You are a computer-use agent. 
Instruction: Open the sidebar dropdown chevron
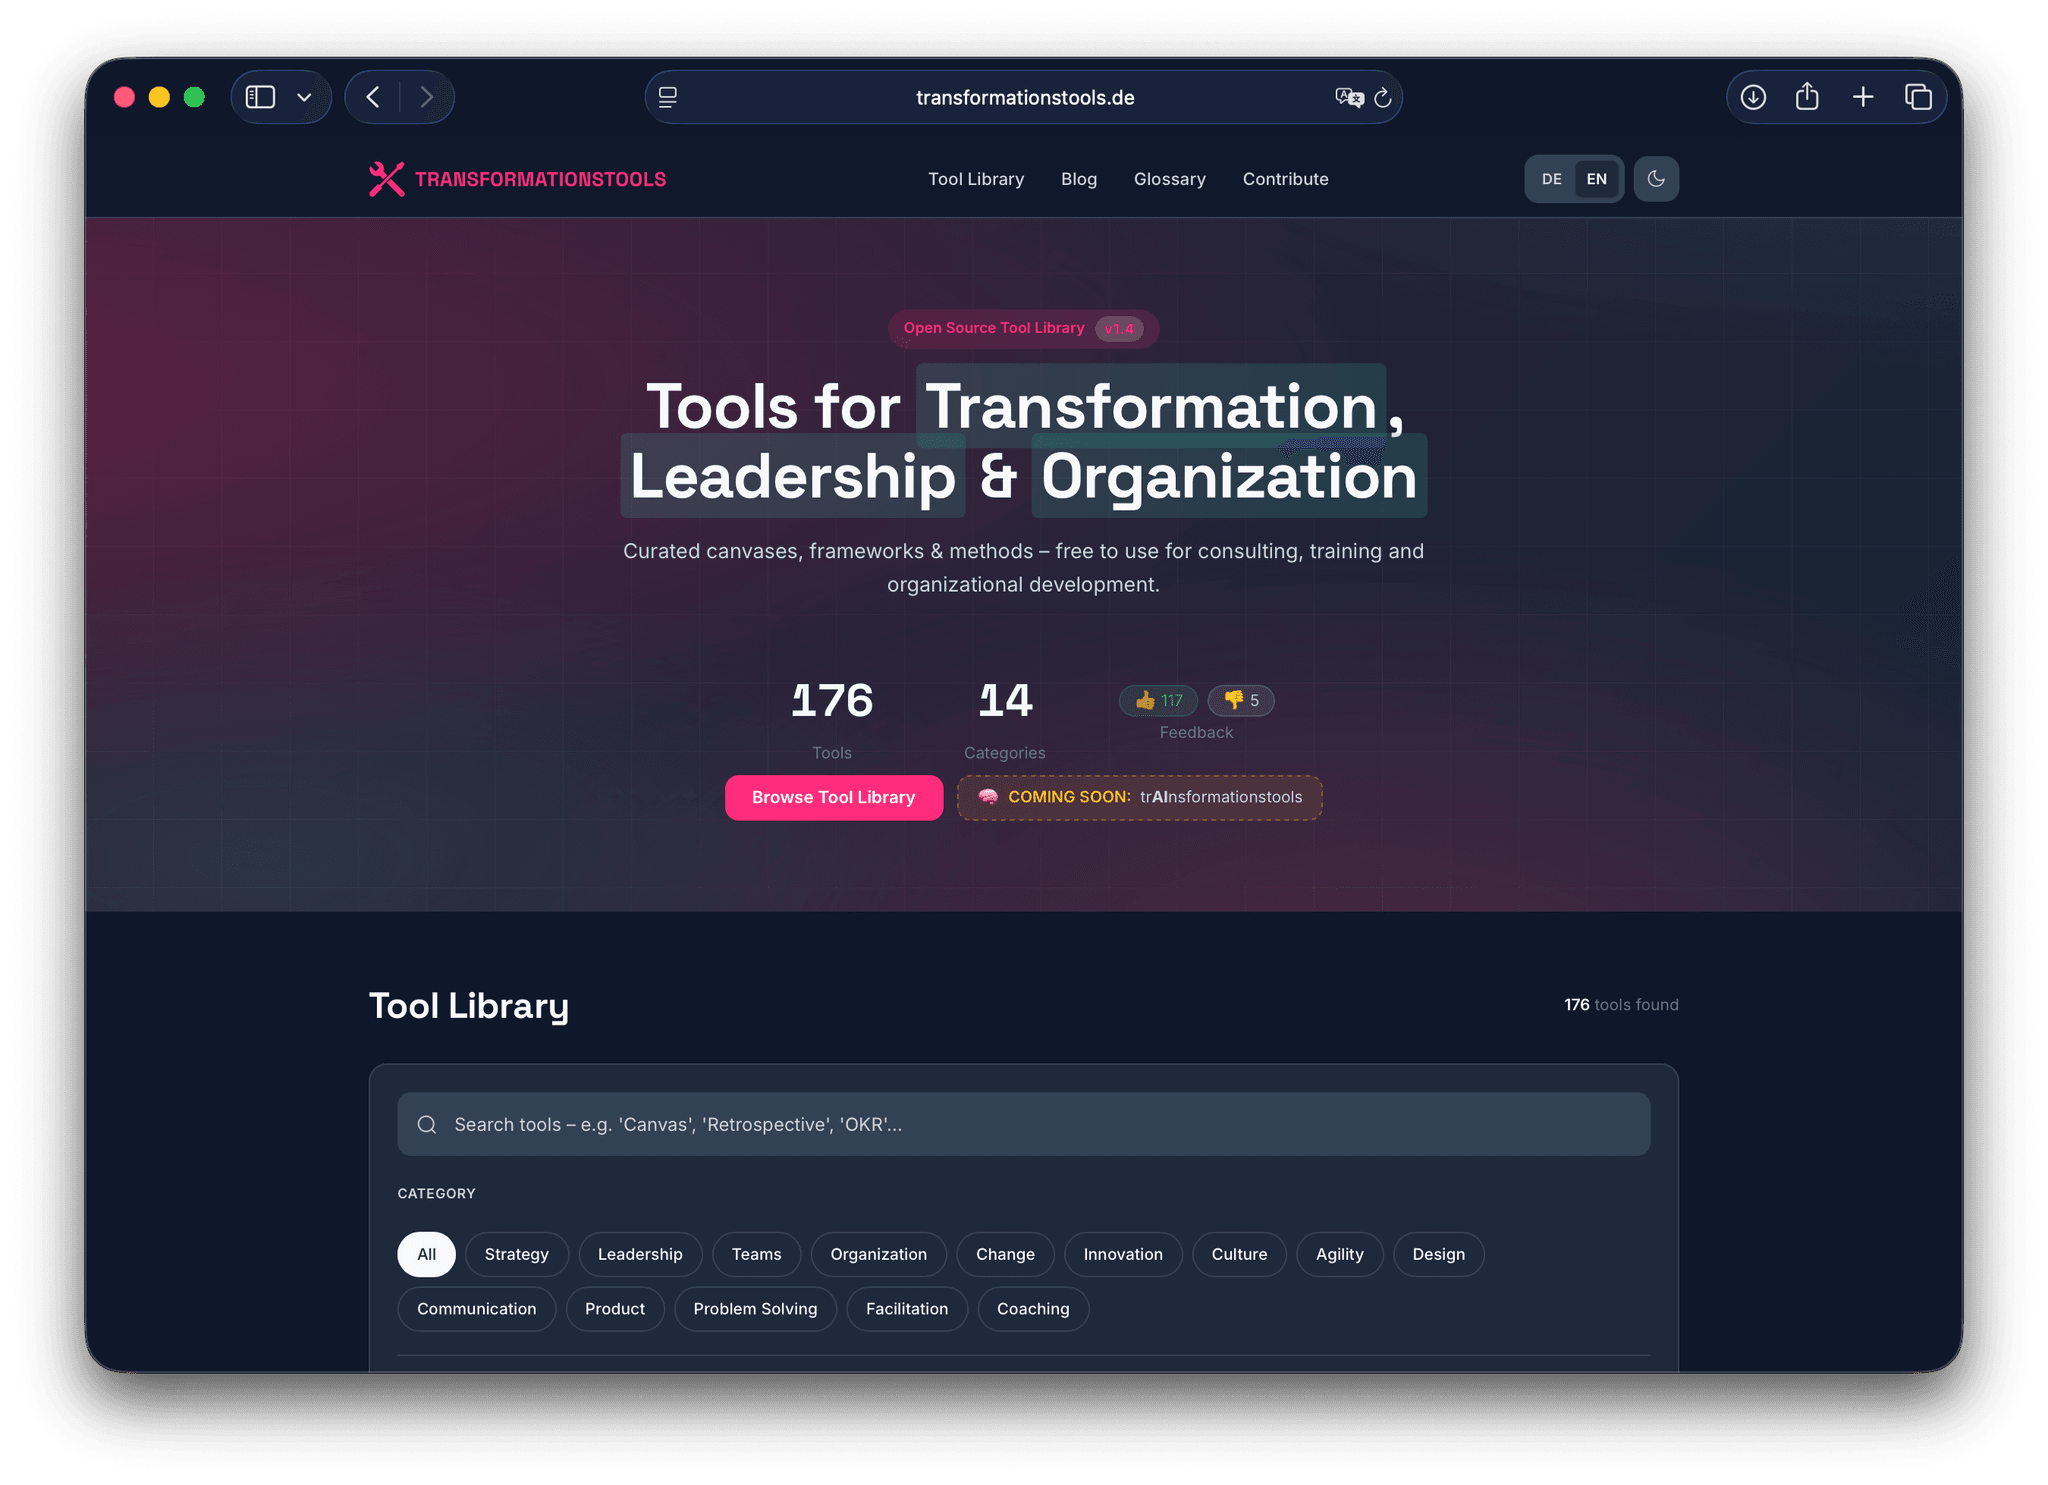304,97
